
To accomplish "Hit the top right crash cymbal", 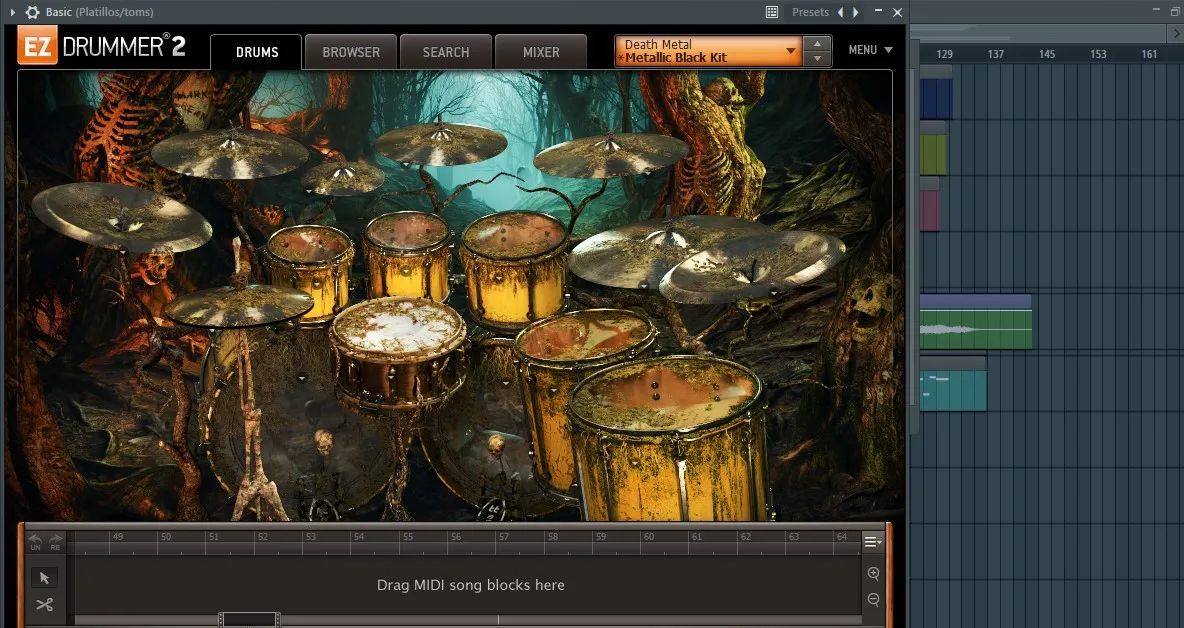I will click(610, 155).
